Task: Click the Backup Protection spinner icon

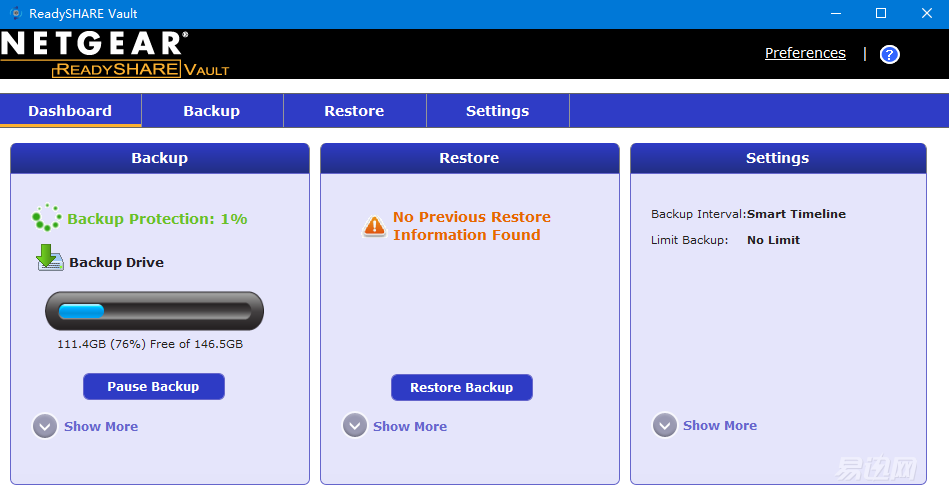Action: coord(47,218)
